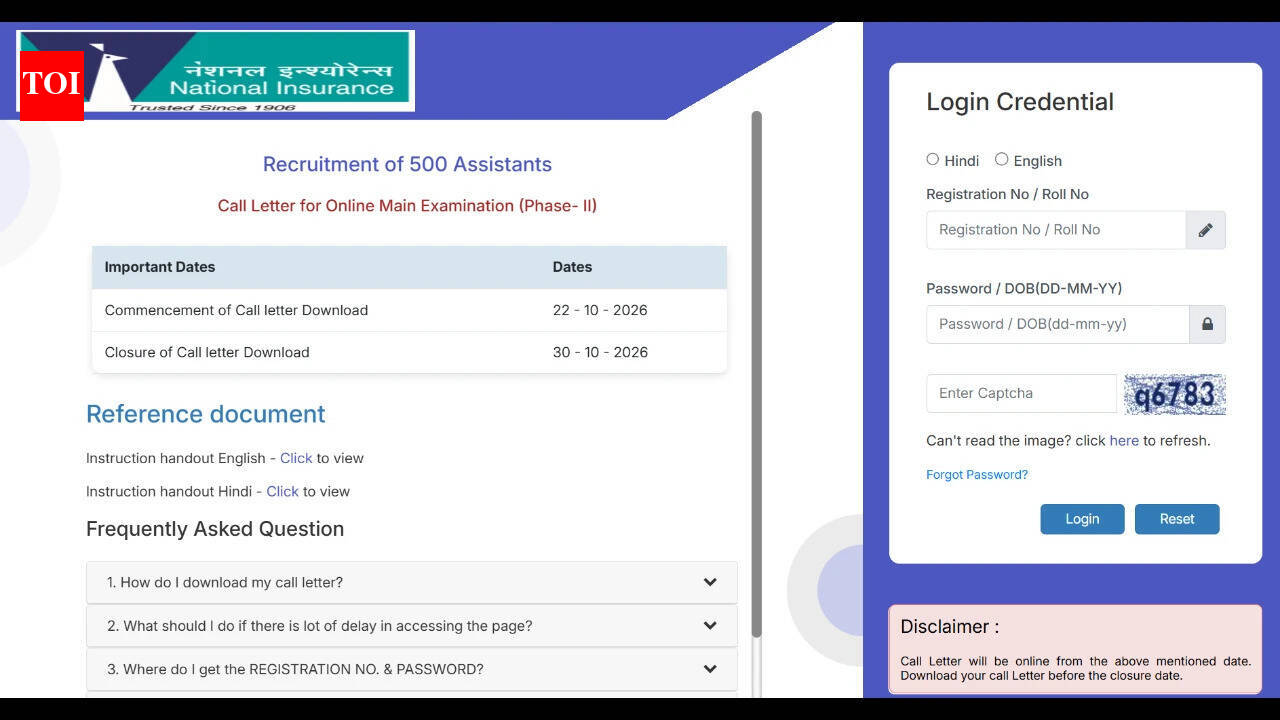Viewport: 1280px width, 720px height.
Task: Click 'Closure of Call letter Download' row text
Action: click(207, 352)
